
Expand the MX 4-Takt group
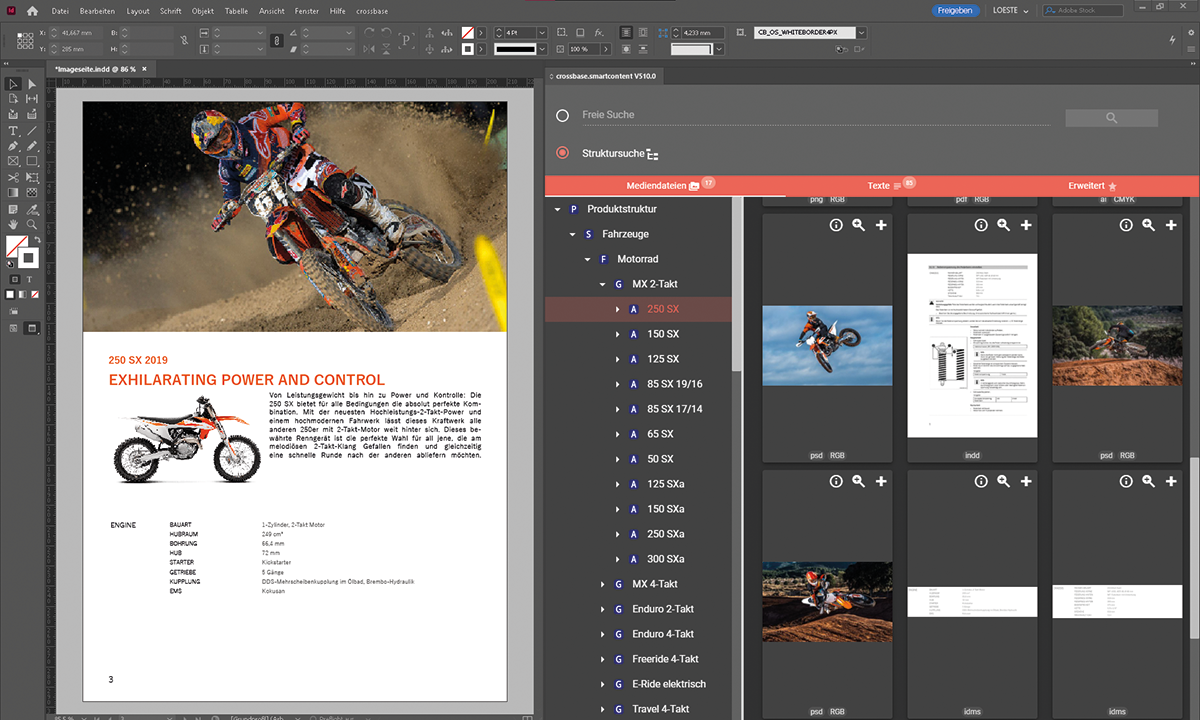pos(603,585)
